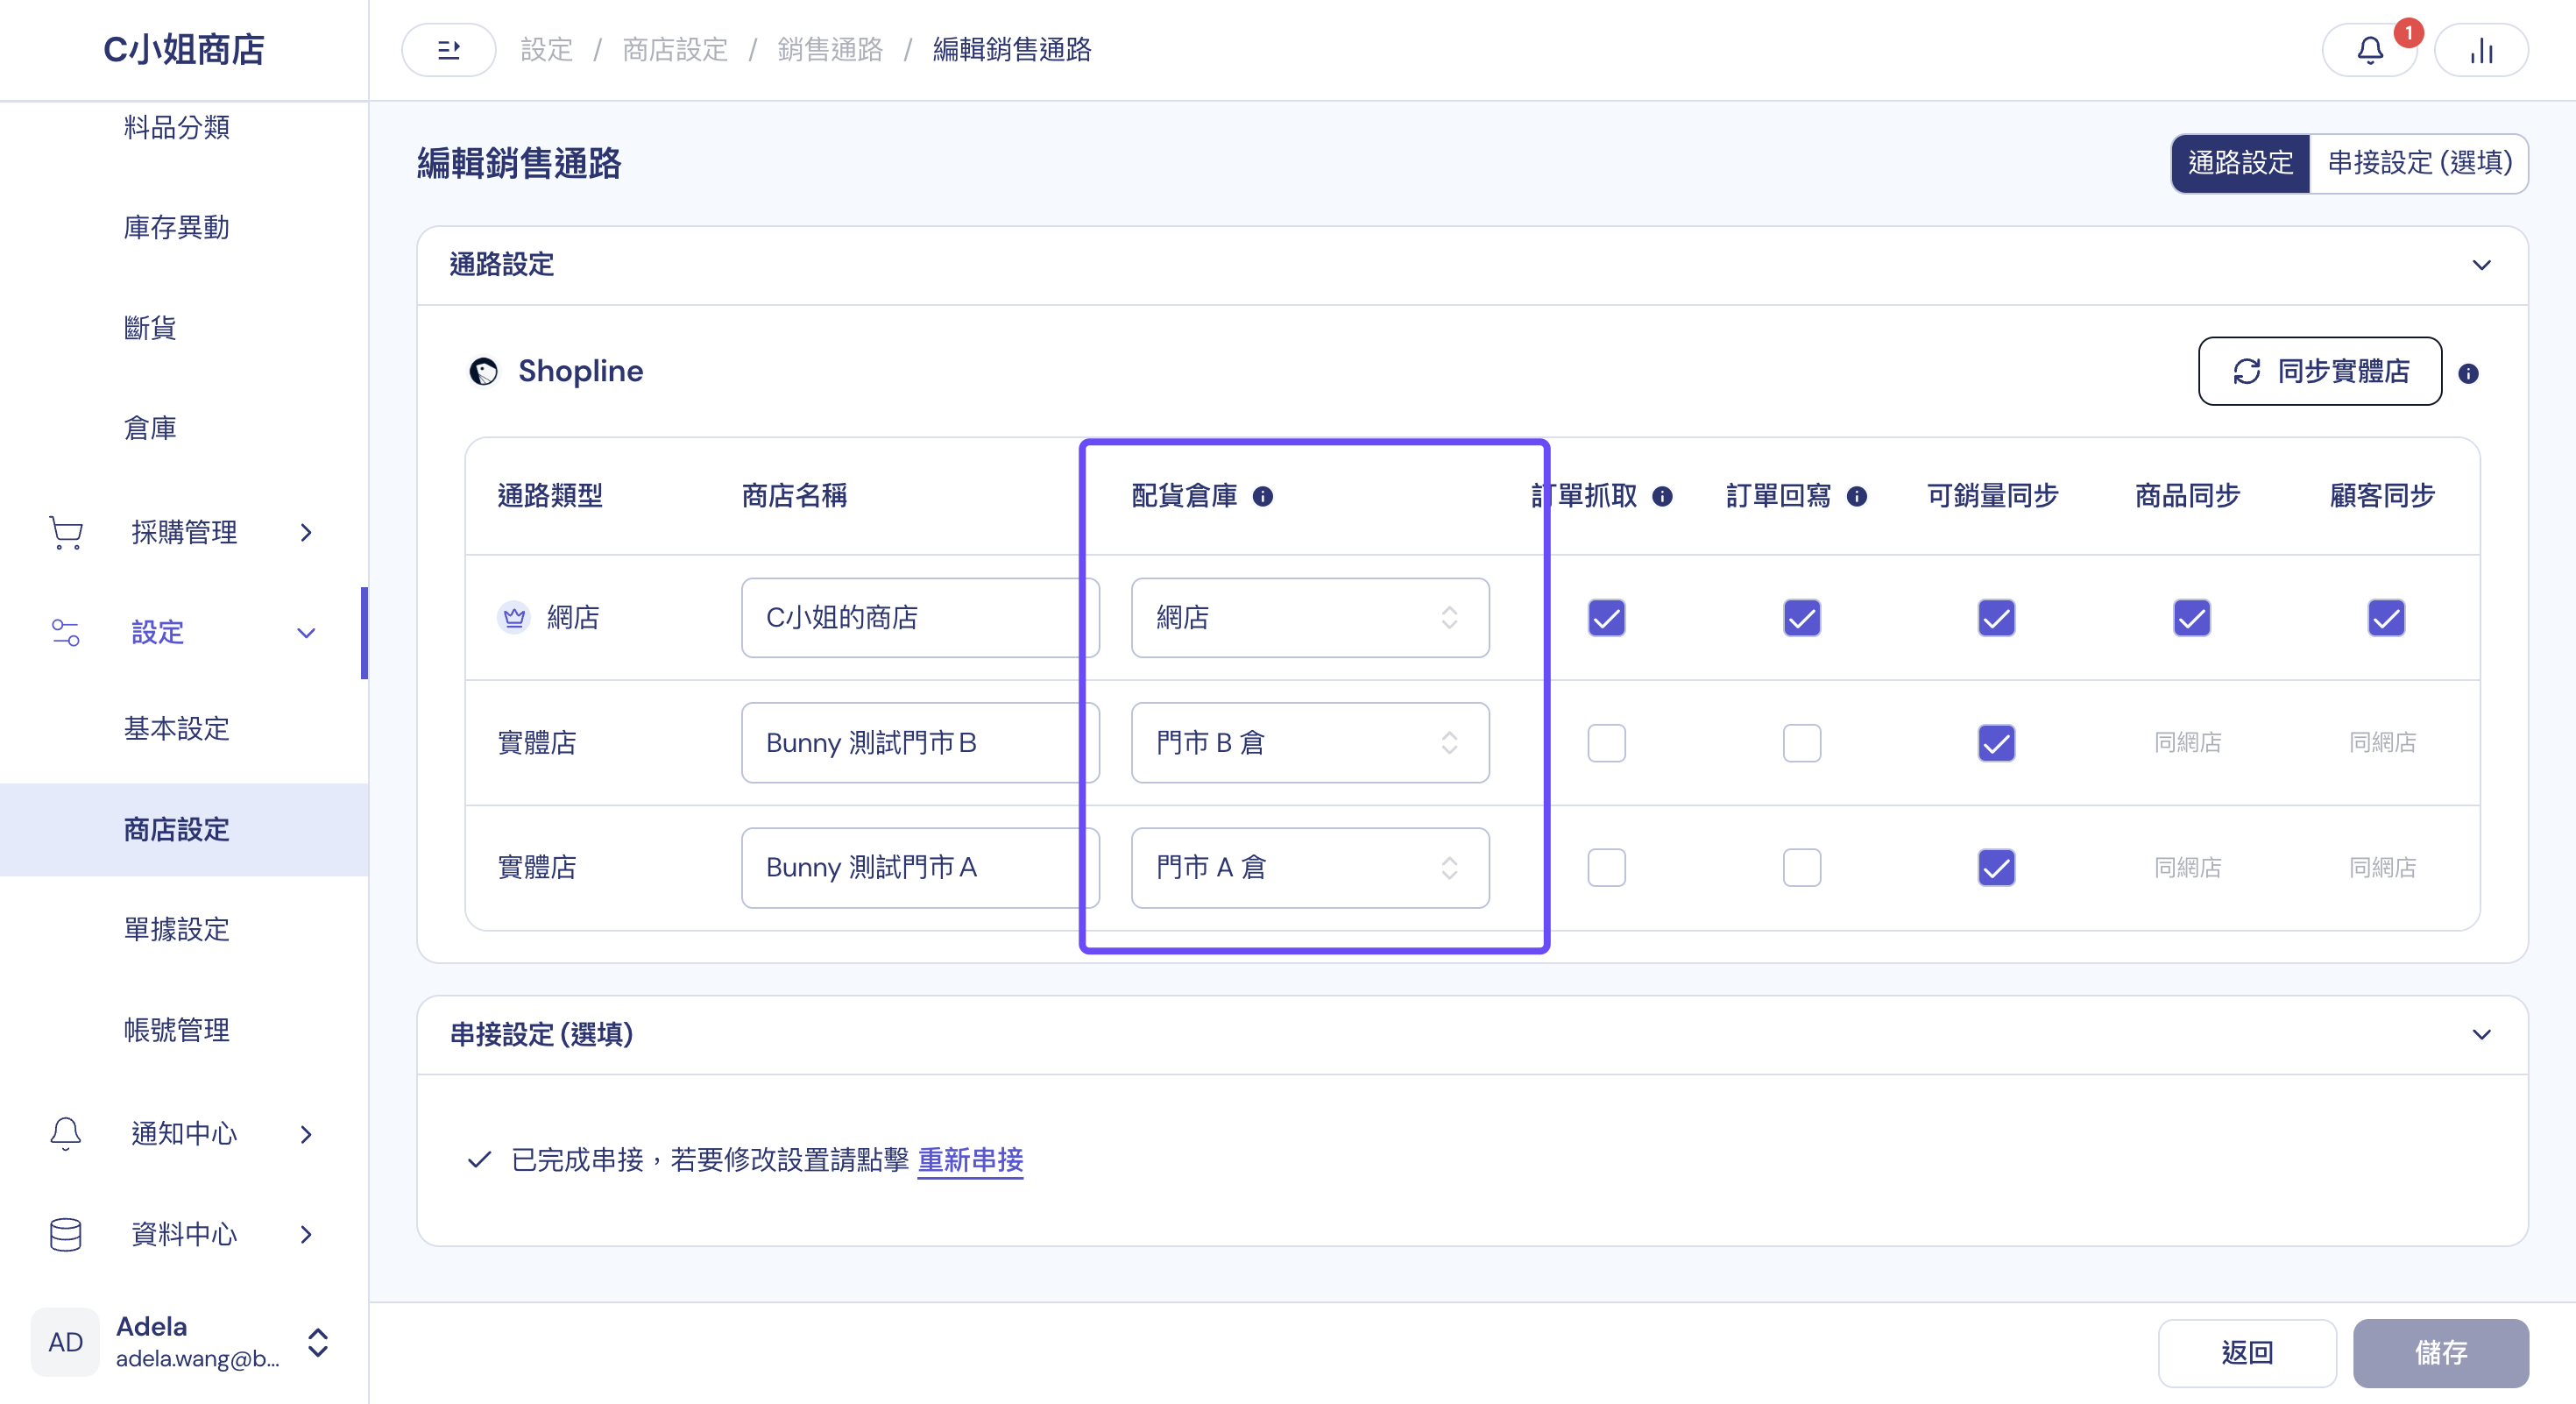Toggle 顧客同步 checkbox for 網店 row
Image resolution: width=2576 pixels, height=1404 pixels.
pyautogui.click(x=2387, y=618)
